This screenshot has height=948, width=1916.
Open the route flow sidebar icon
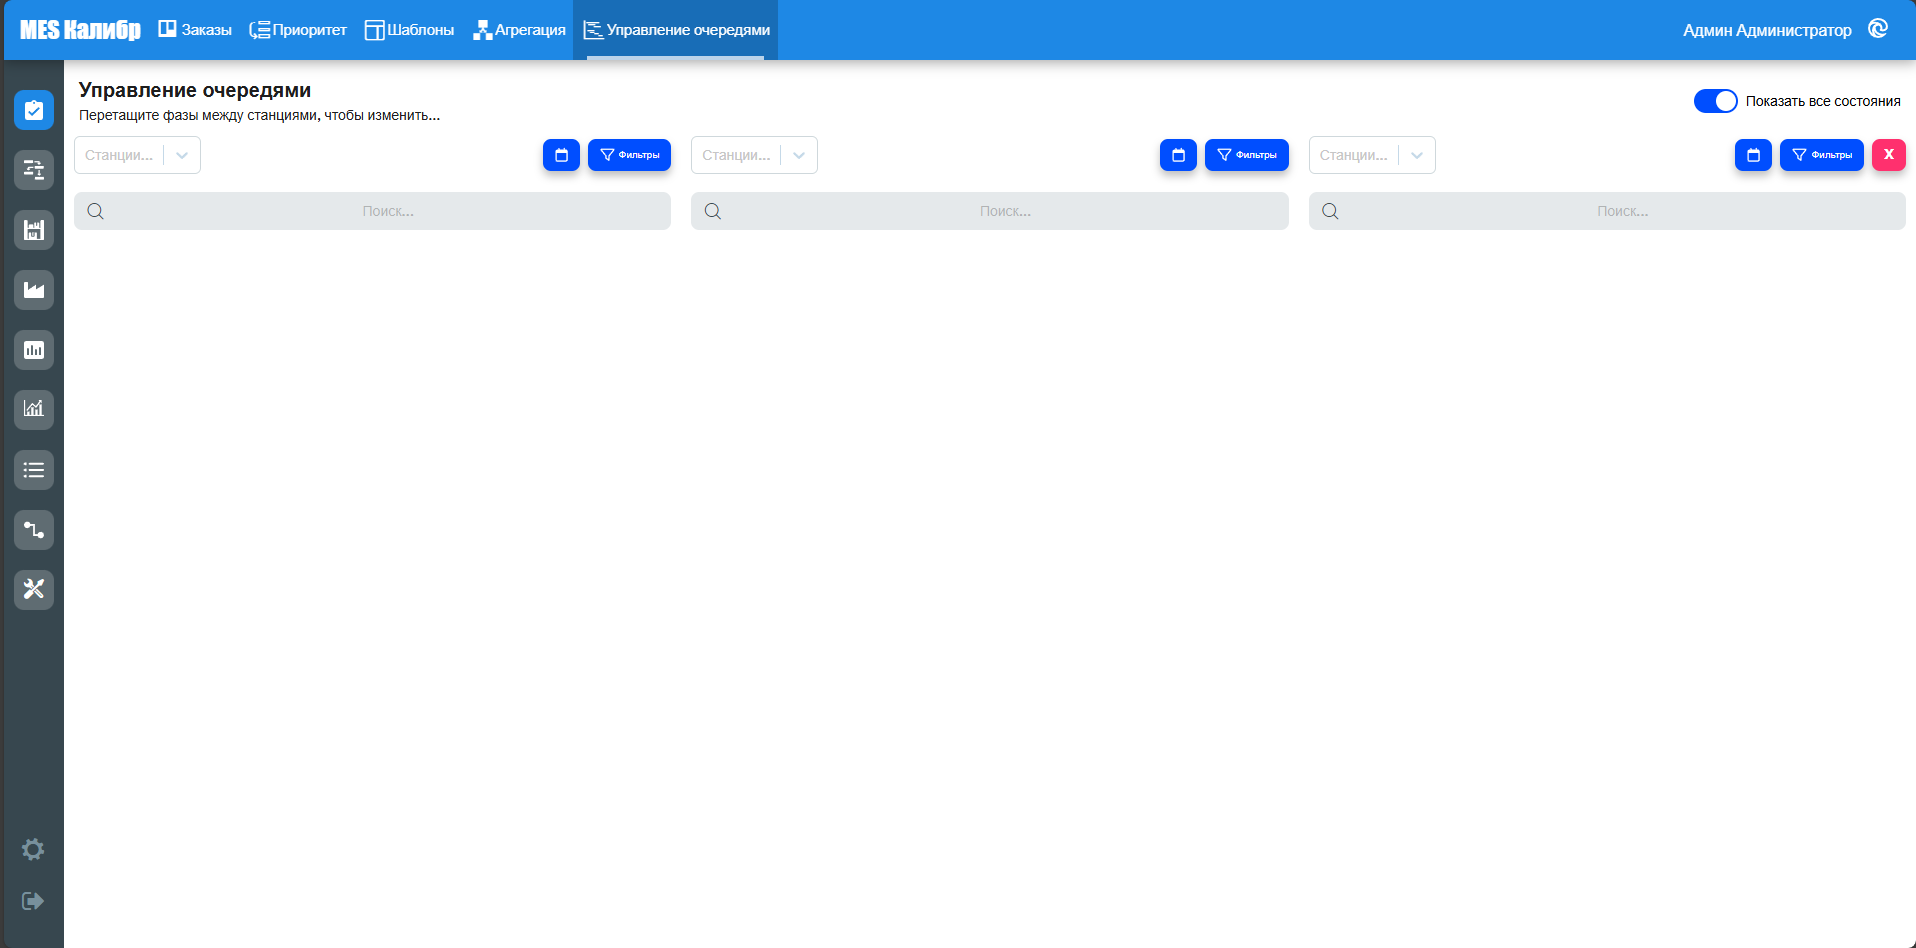(34, 530)
